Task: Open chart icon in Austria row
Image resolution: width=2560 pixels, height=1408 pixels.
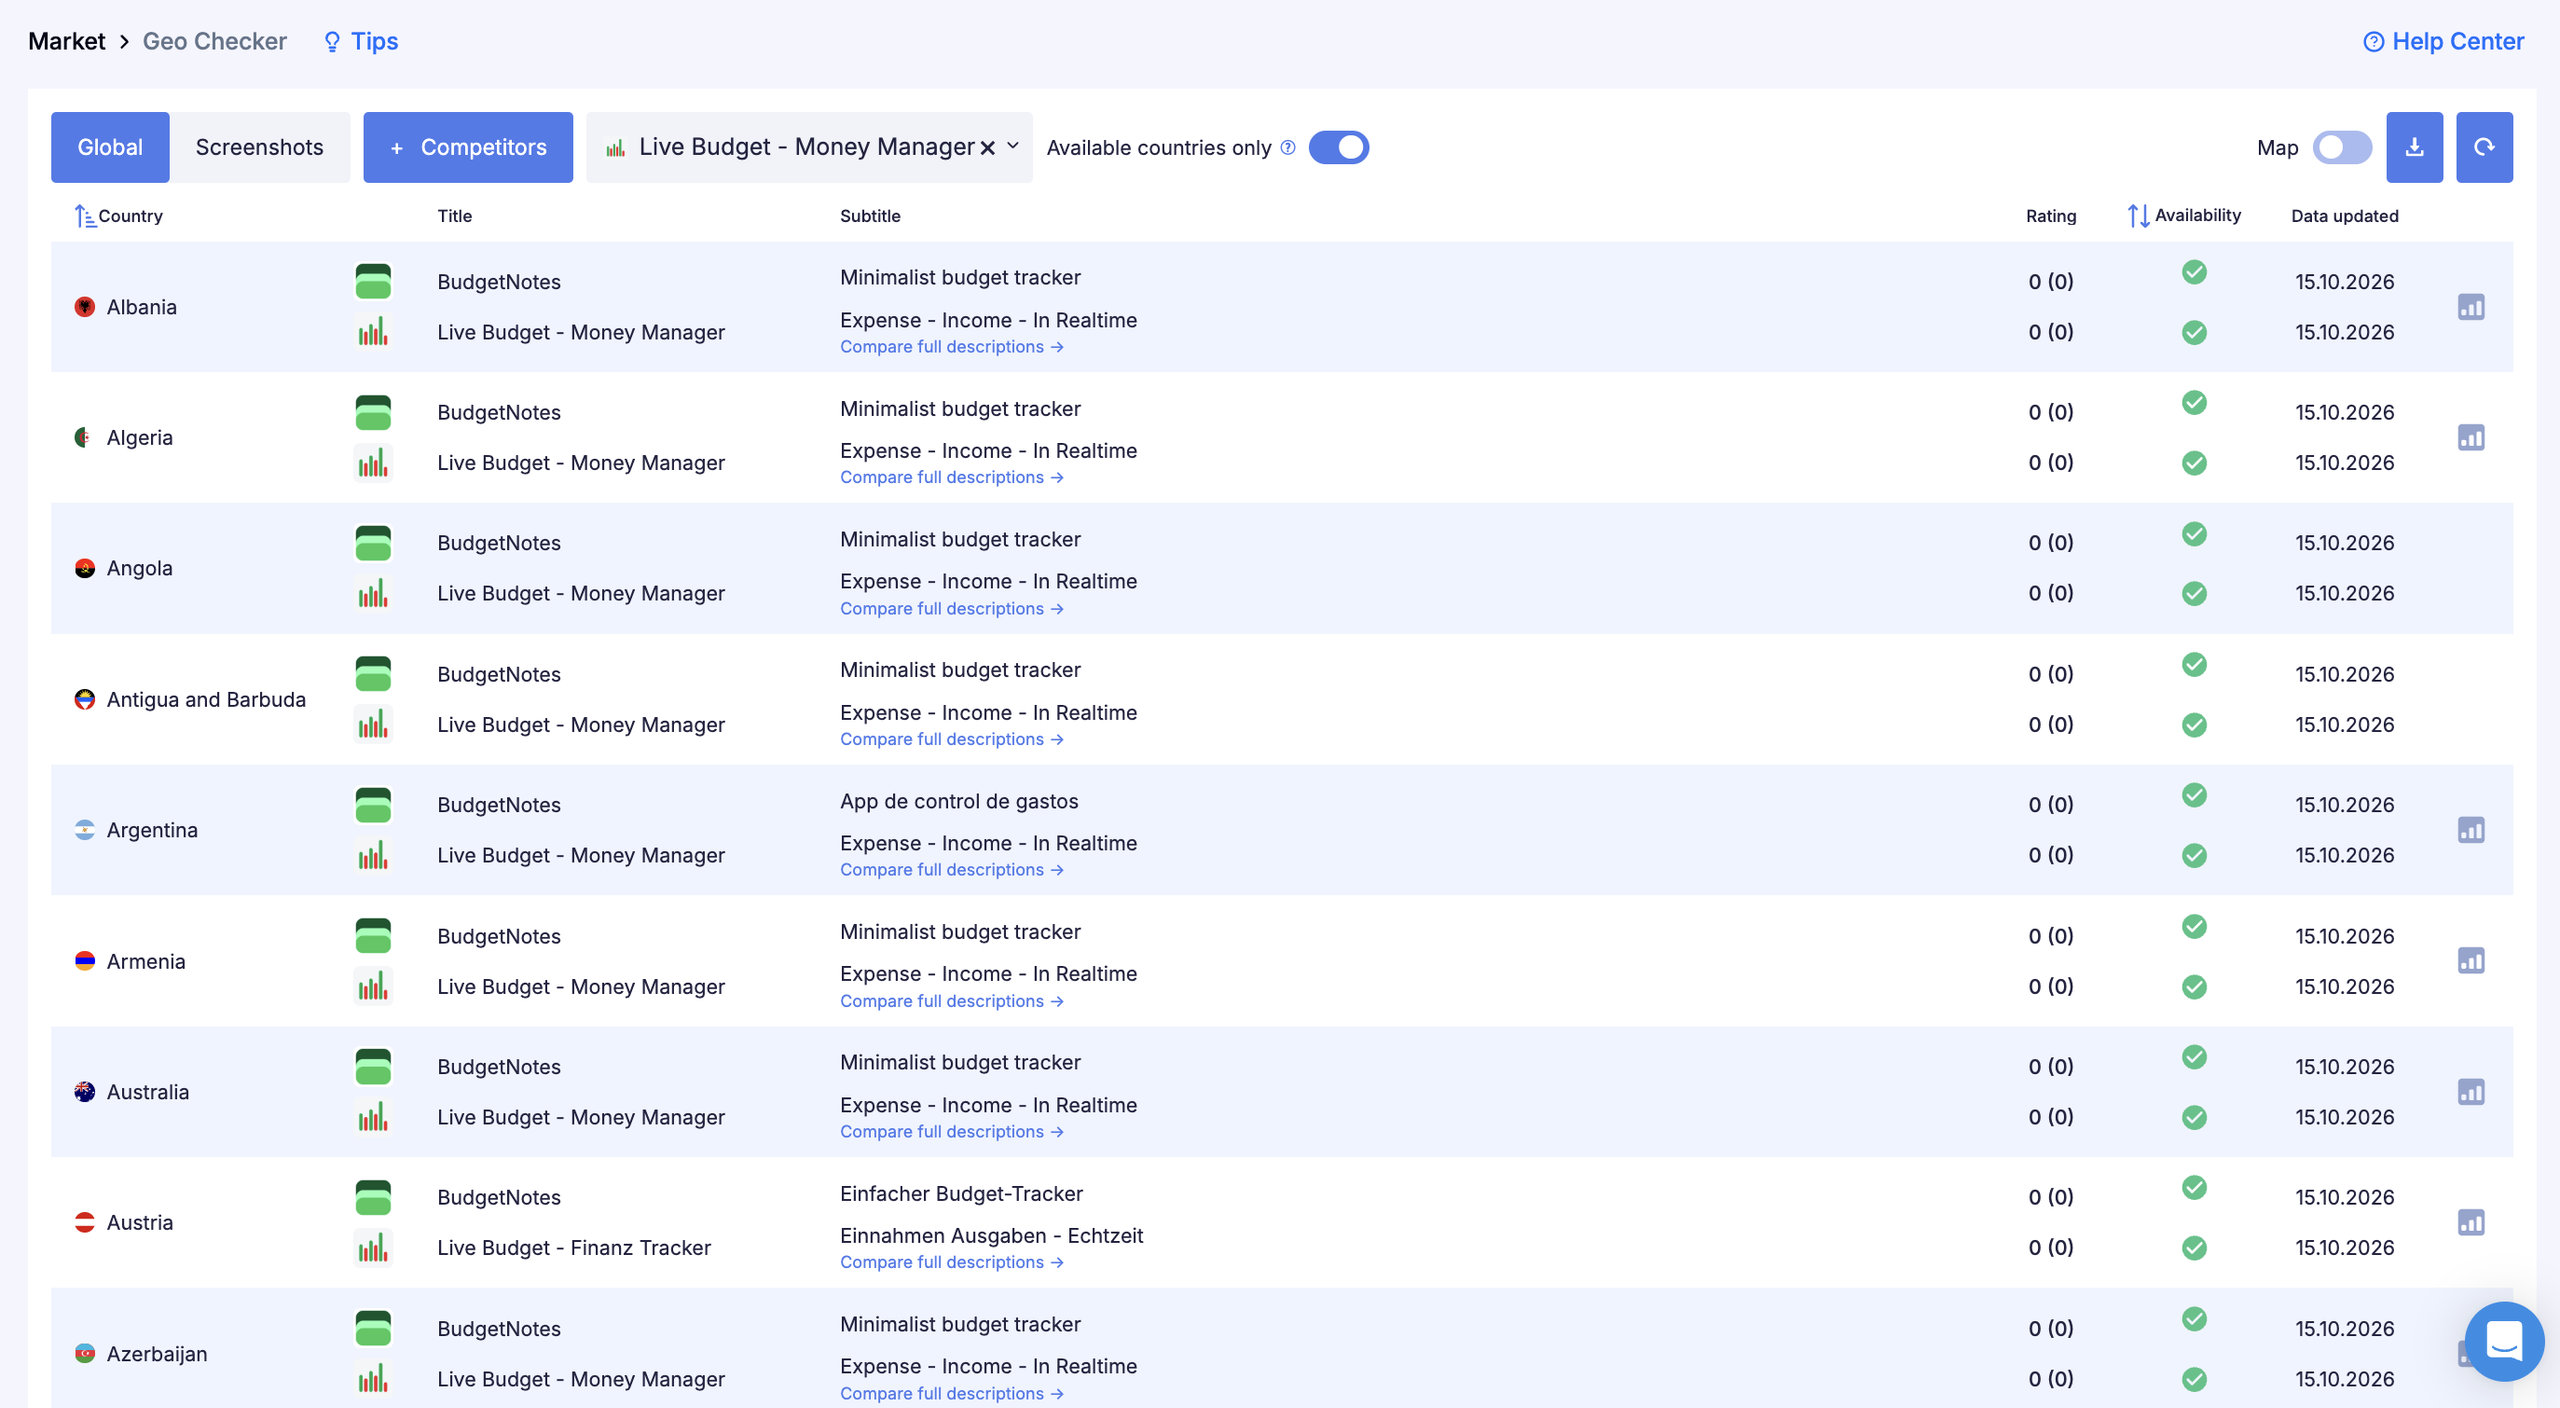Action: coord(2471,1222)
